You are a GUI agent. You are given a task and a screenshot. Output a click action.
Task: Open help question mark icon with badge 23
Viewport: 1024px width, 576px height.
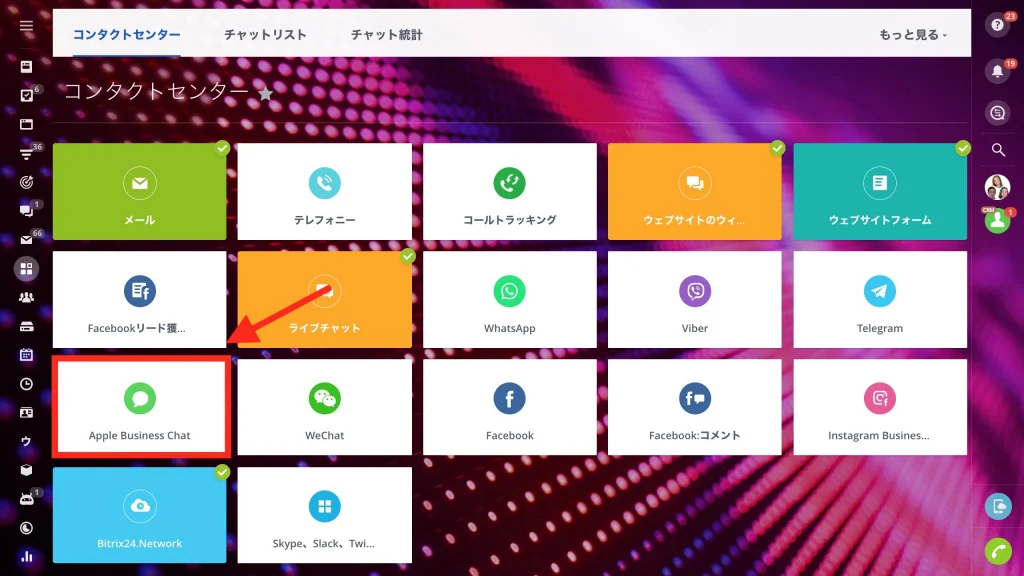click(997, 25)
